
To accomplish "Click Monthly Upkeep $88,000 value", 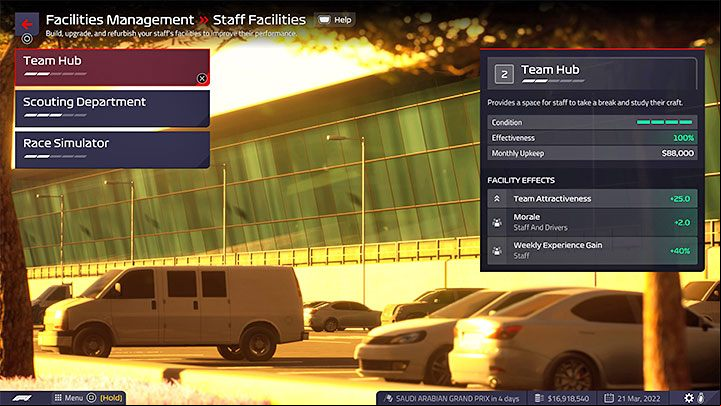I will click(x=677, y=153).
